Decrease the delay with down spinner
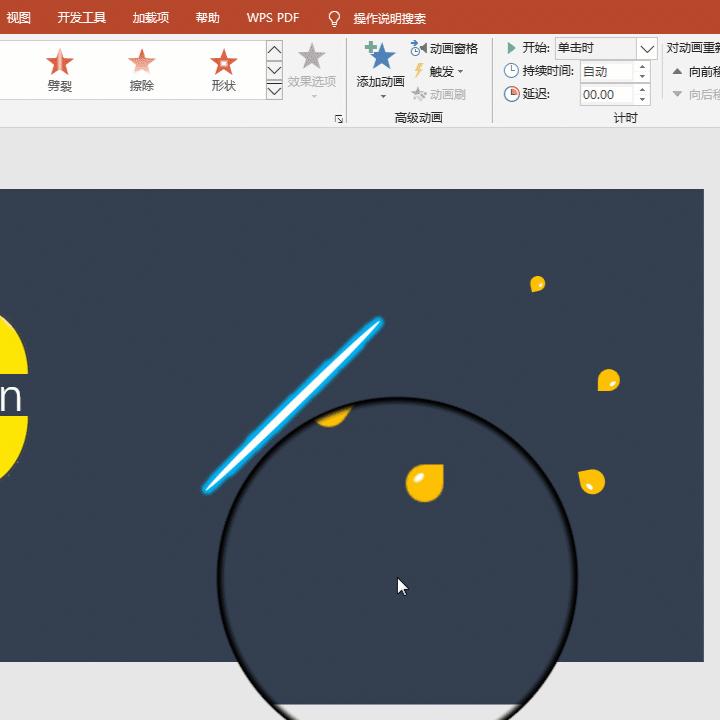Viewport: 720px width, 720px height. point(642,100)
